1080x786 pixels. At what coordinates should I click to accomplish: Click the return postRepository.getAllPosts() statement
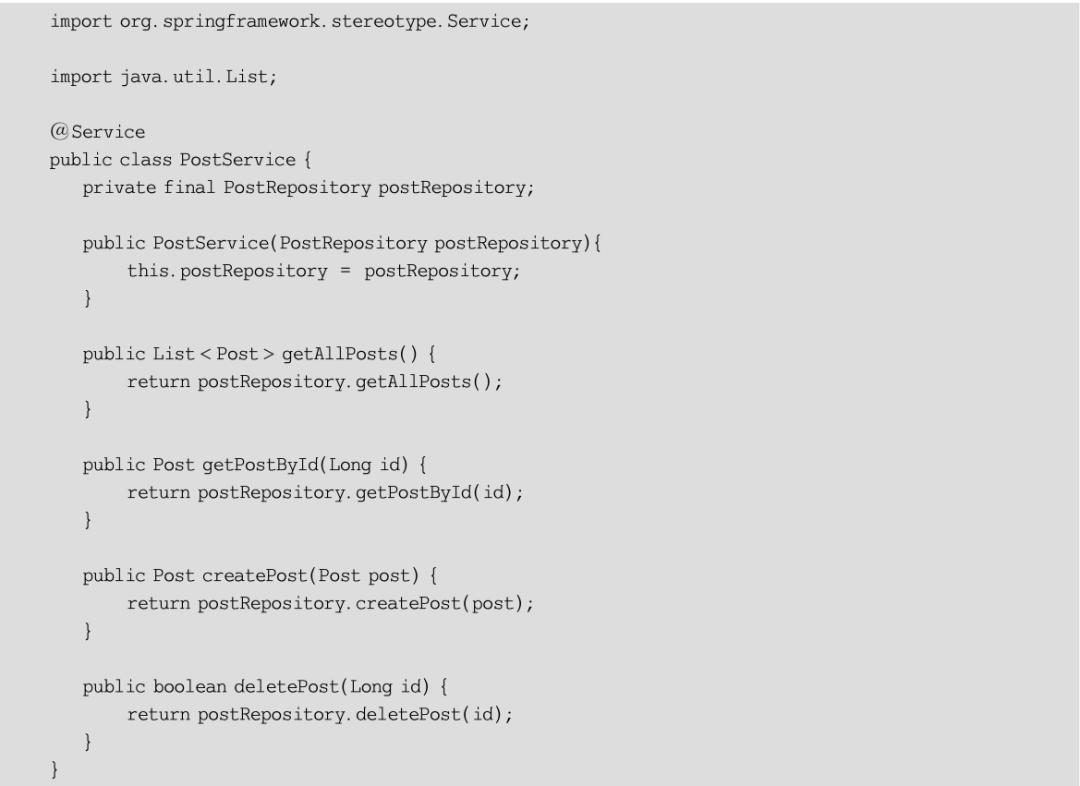point(314,383)
